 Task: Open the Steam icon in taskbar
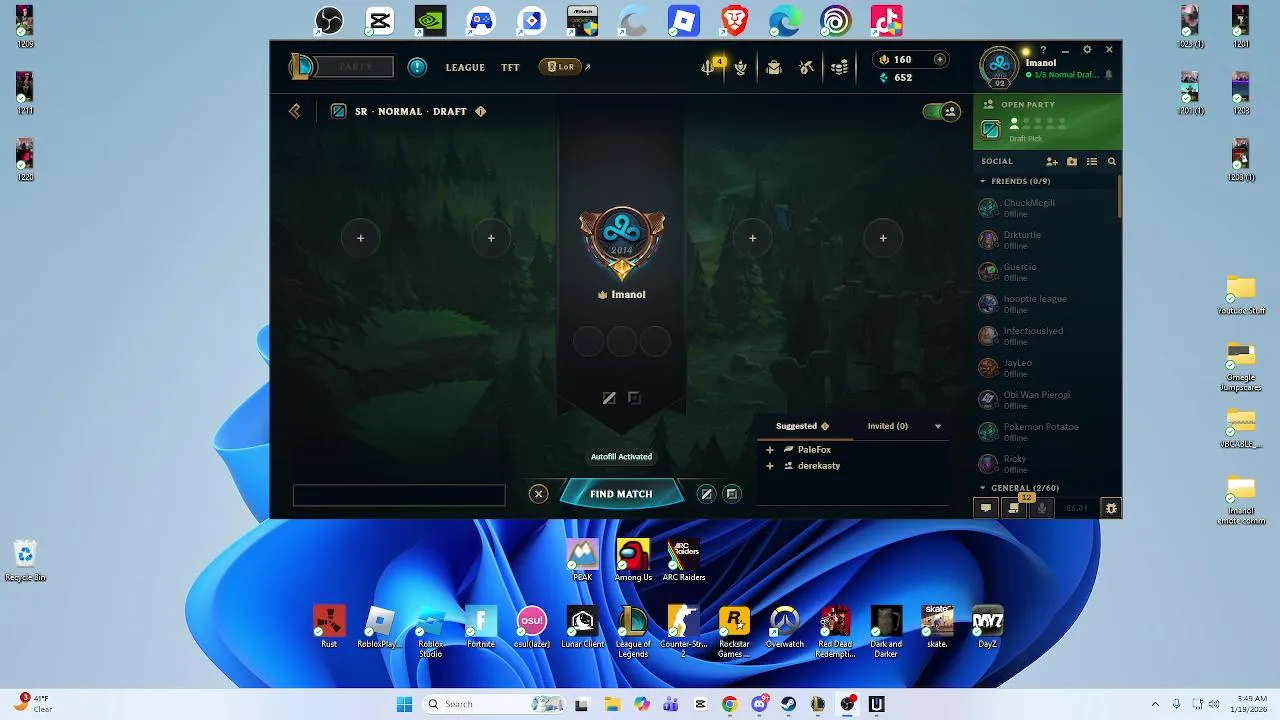tap(789, 704)
